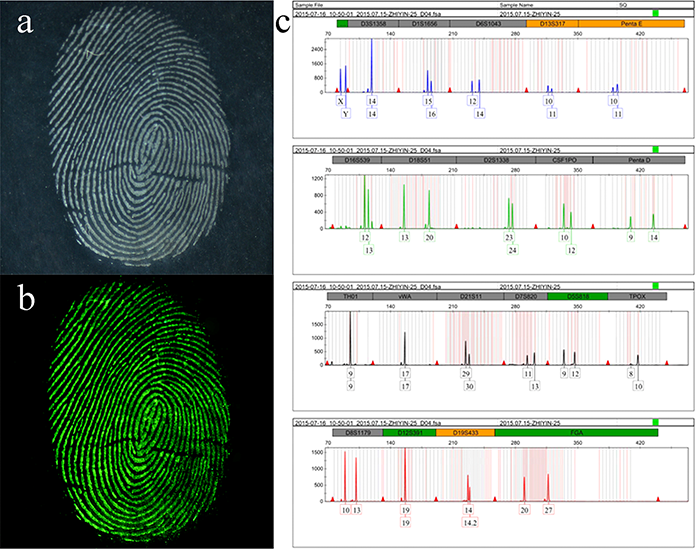Select the D1S1656 locus header bar
This screenshot has width=700, height=549.
425,24
